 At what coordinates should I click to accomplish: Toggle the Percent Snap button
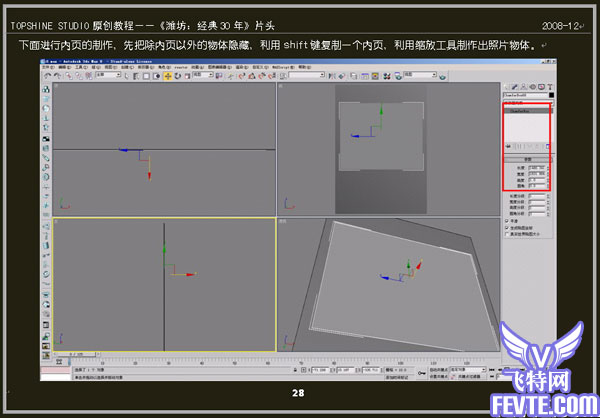(x=261, y=76)
